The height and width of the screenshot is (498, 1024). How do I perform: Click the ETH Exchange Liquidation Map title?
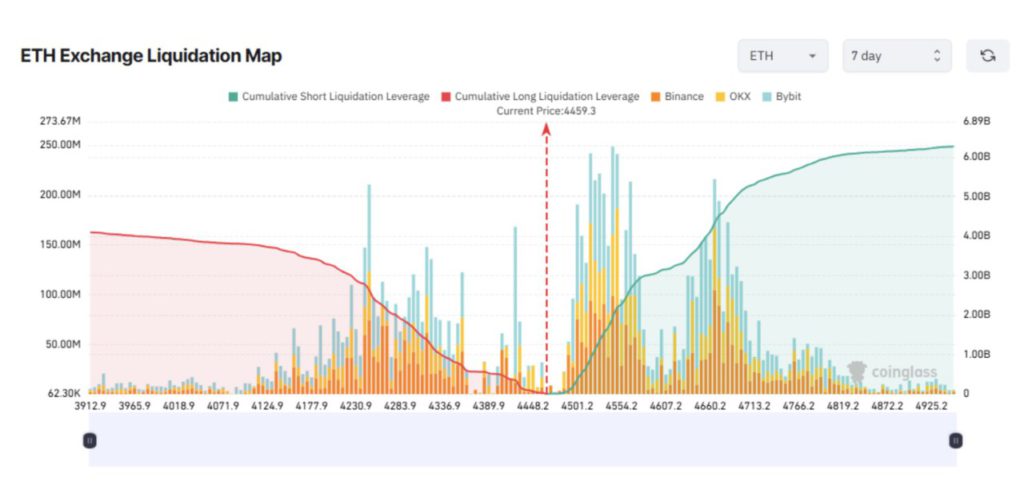pyautogui.click(x=151, y=57)
